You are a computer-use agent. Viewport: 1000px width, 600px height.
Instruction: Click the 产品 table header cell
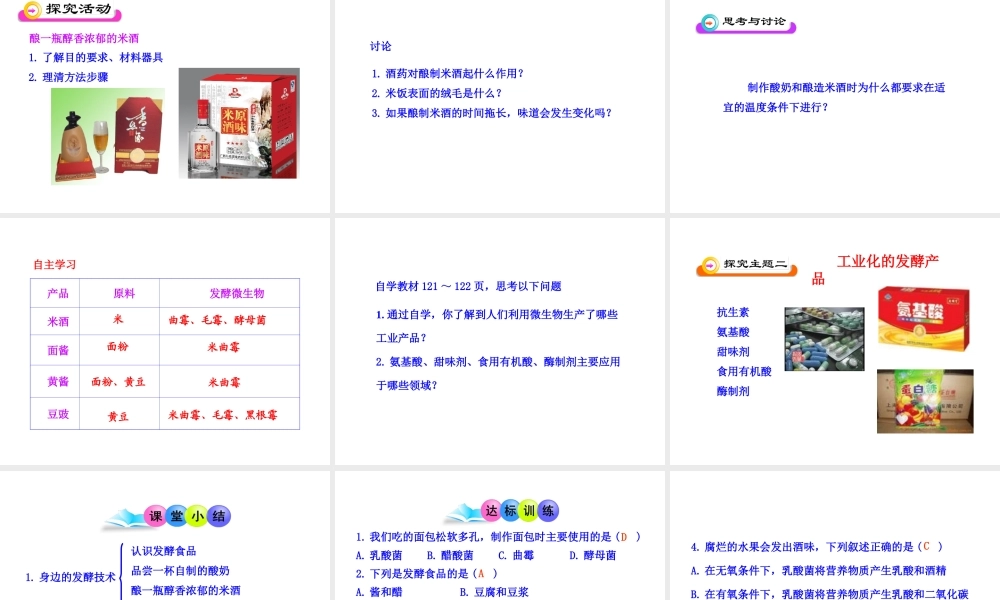click(57, 293)
